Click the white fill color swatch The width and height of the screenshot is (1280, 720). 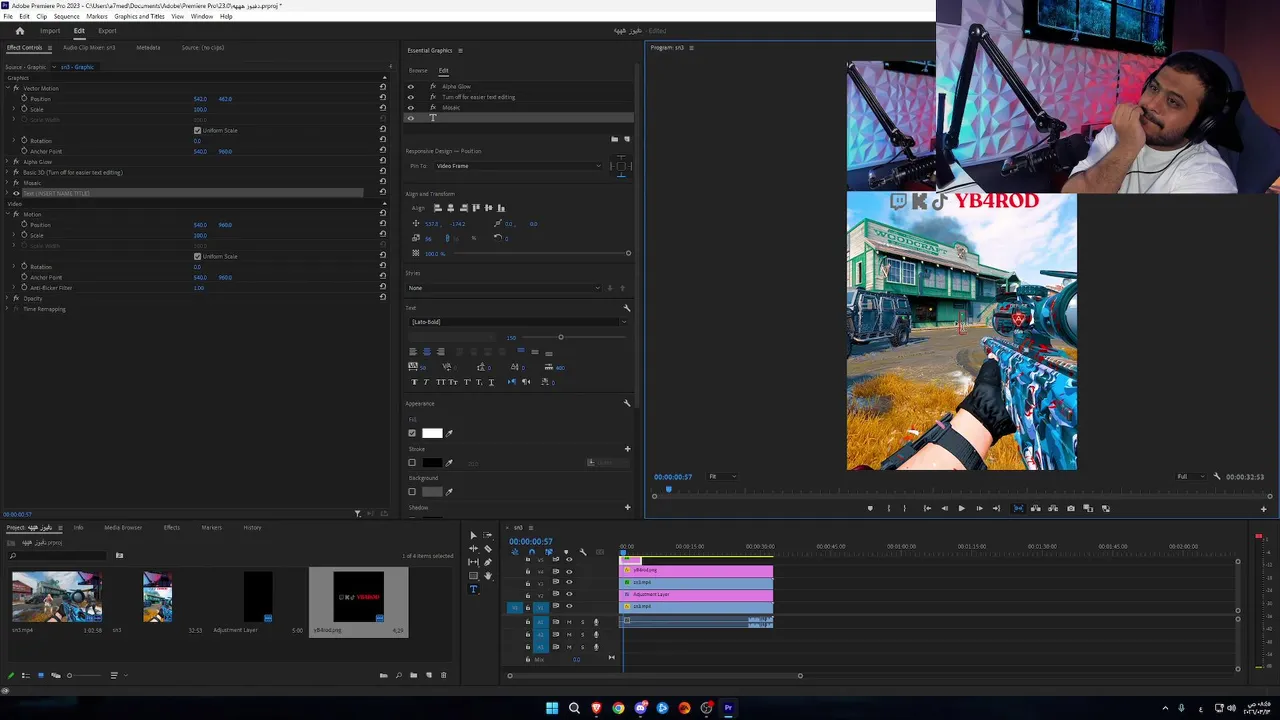(x=432, y=433)
